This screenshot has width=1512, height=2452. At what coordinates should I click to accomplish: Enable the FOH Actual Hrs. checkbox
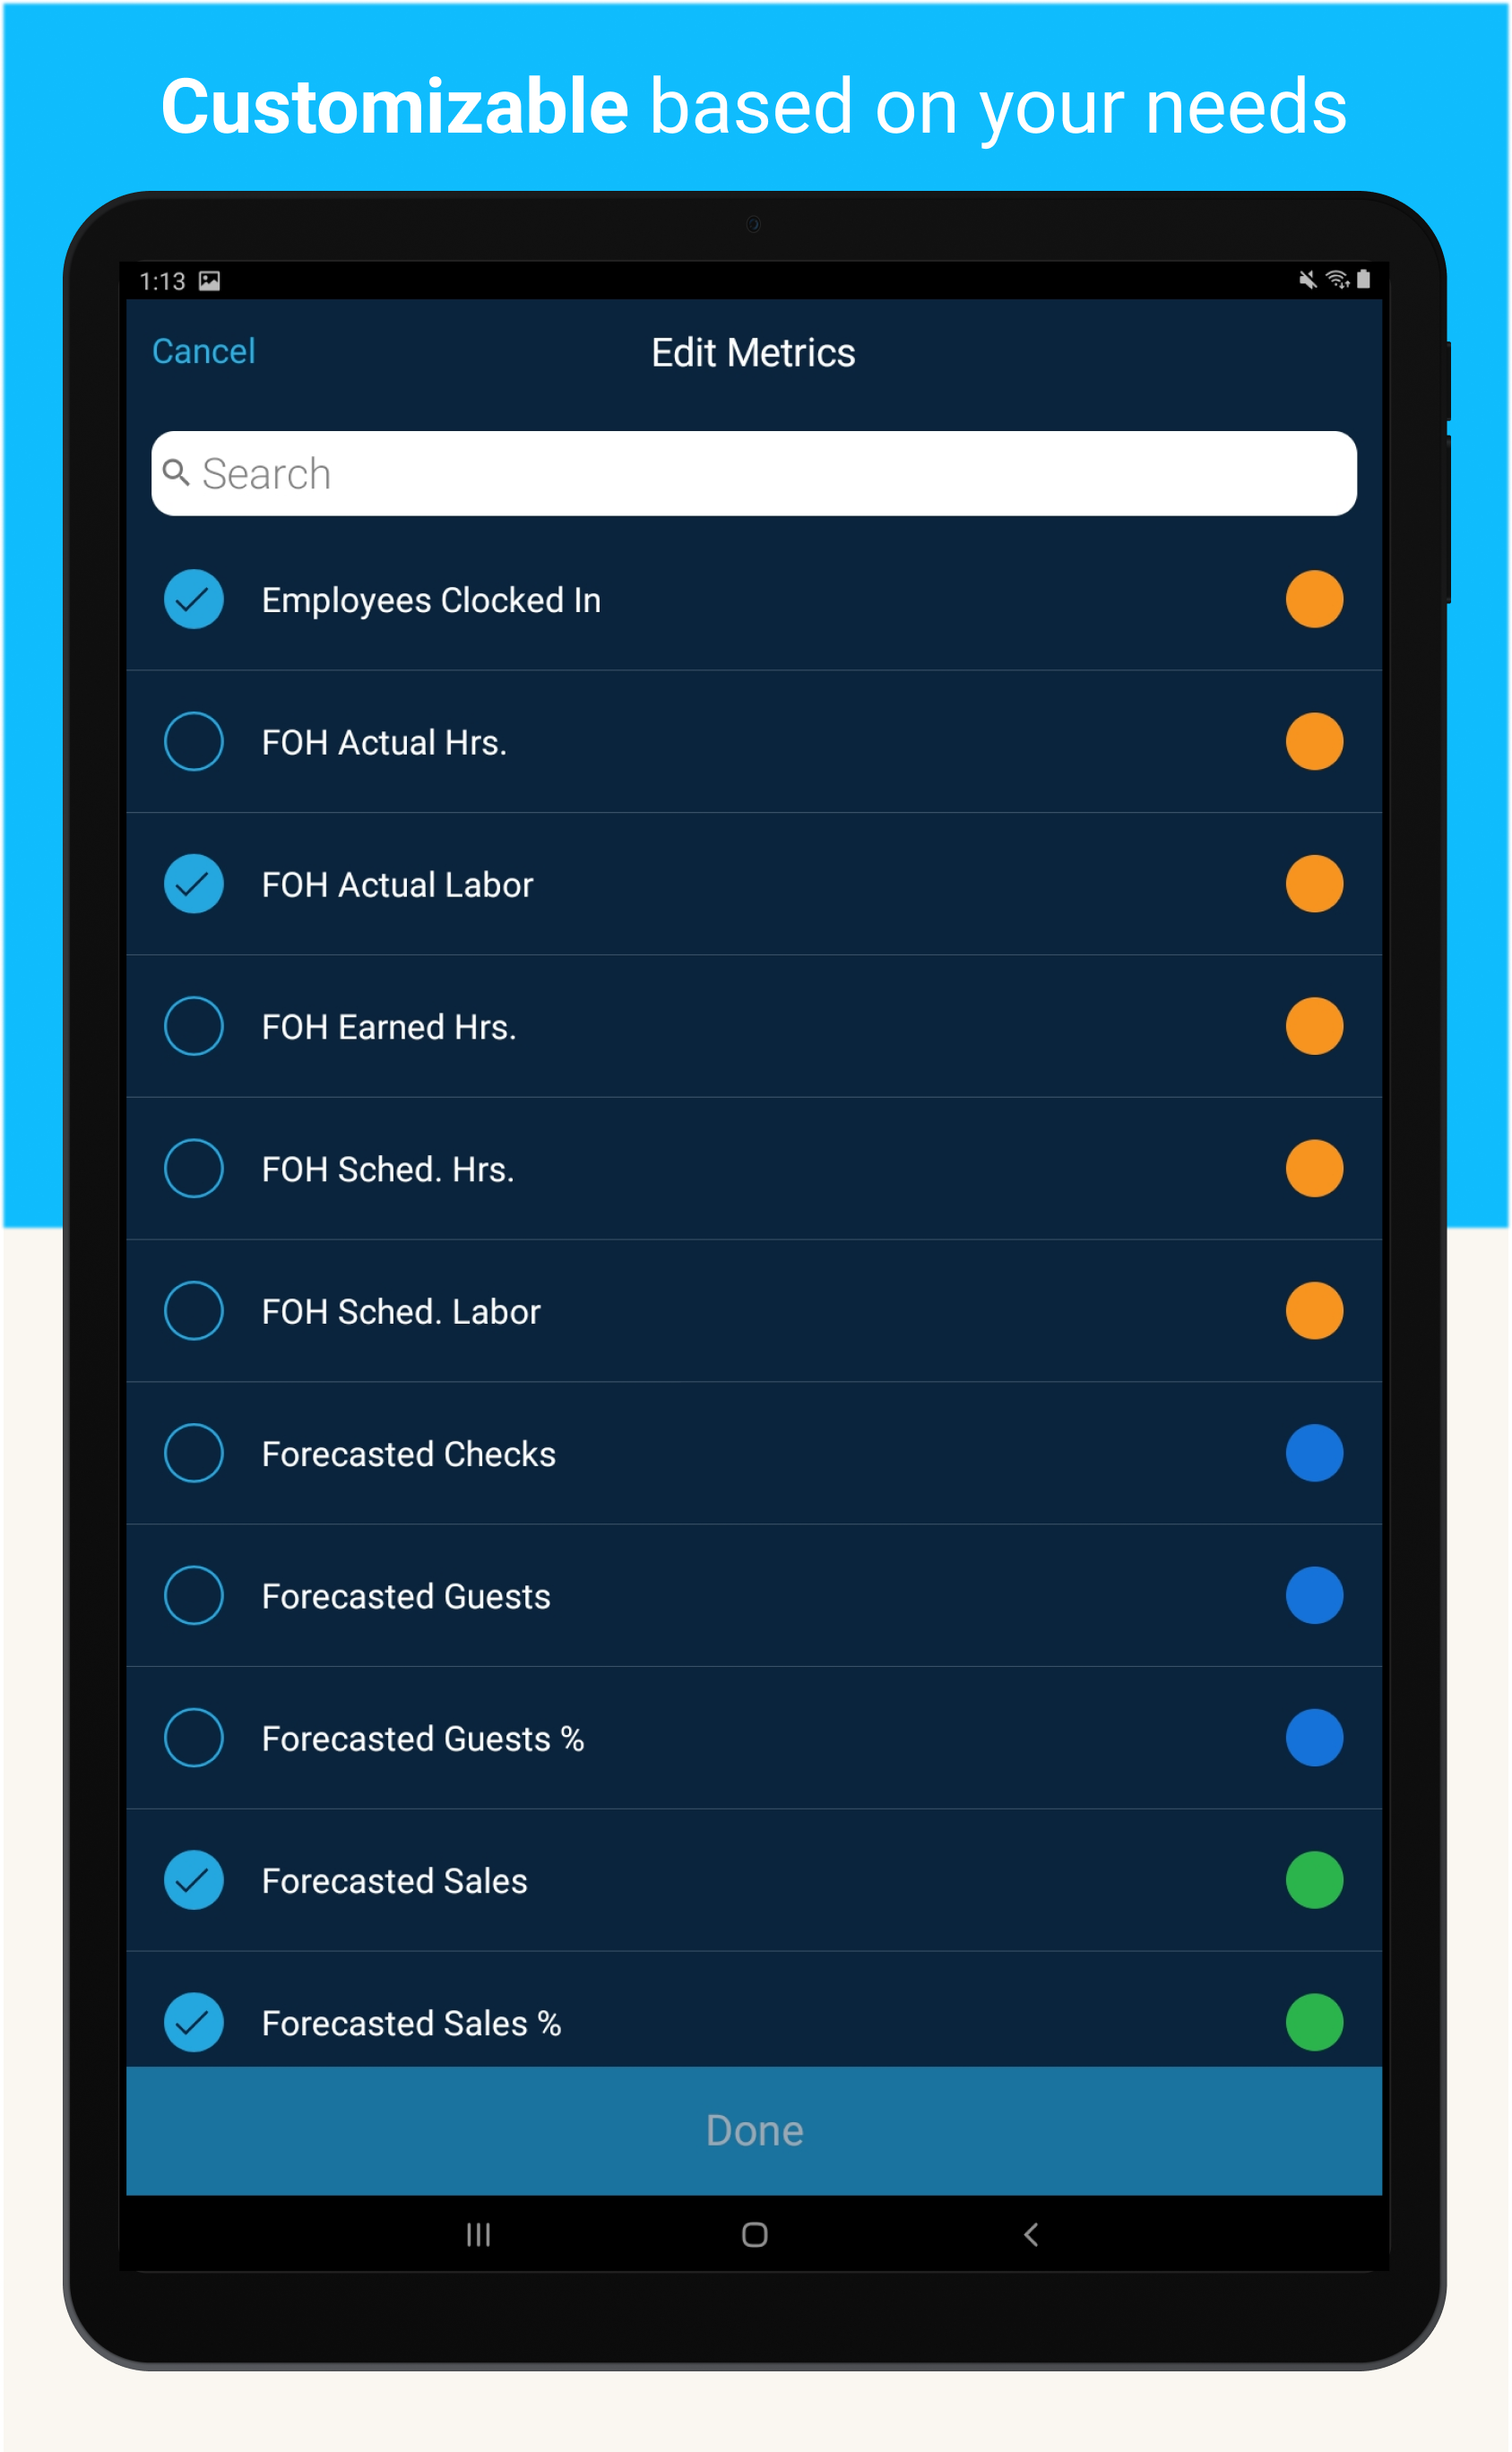coord(193,741)
